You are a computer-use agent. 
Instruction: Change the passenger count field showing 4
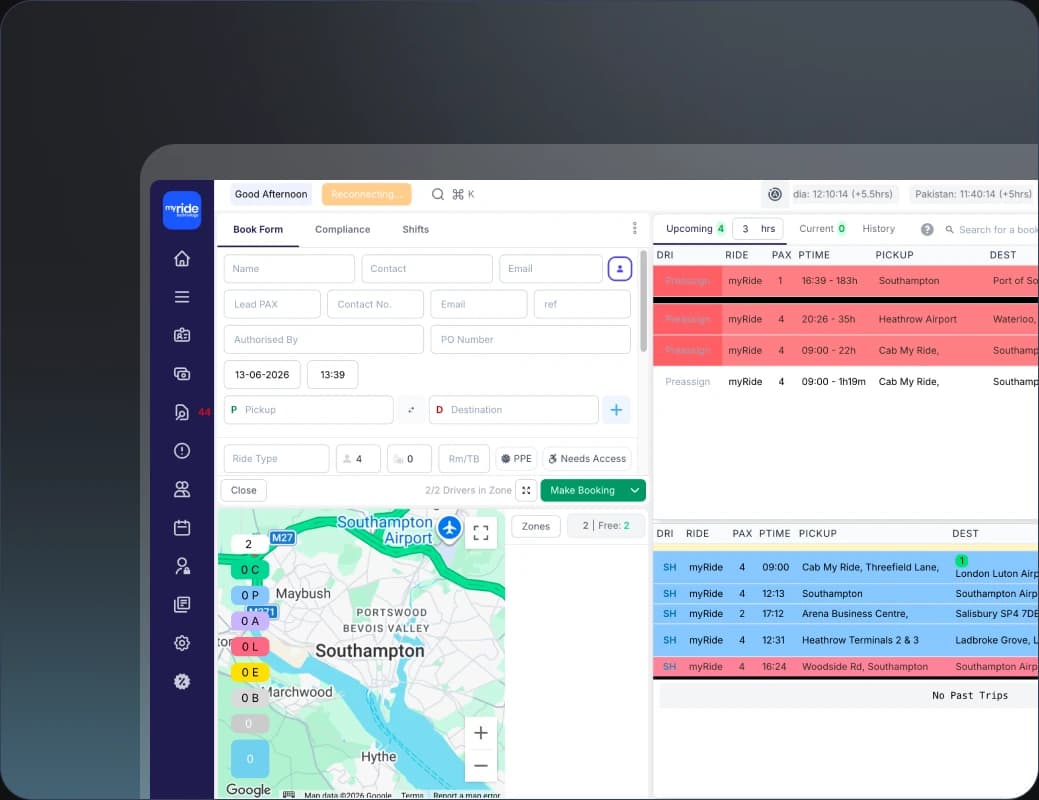pos(358,459)
